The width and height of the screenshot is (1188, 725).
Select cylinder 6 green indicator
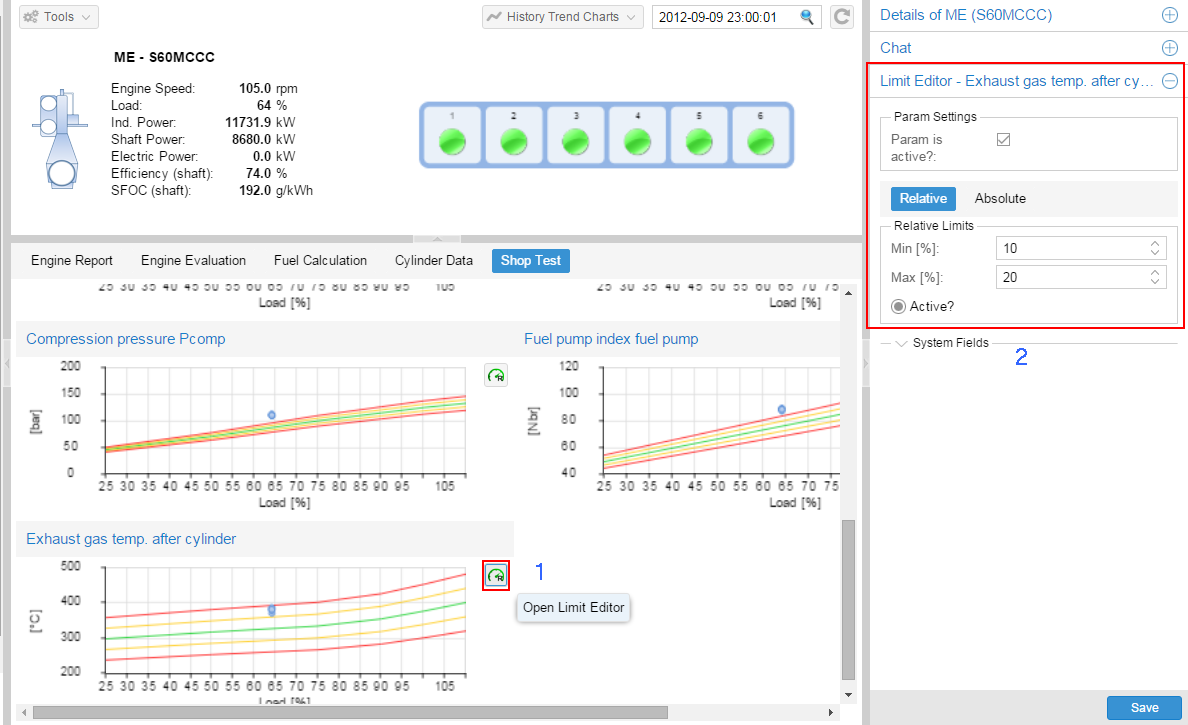[x=760, y=142]
